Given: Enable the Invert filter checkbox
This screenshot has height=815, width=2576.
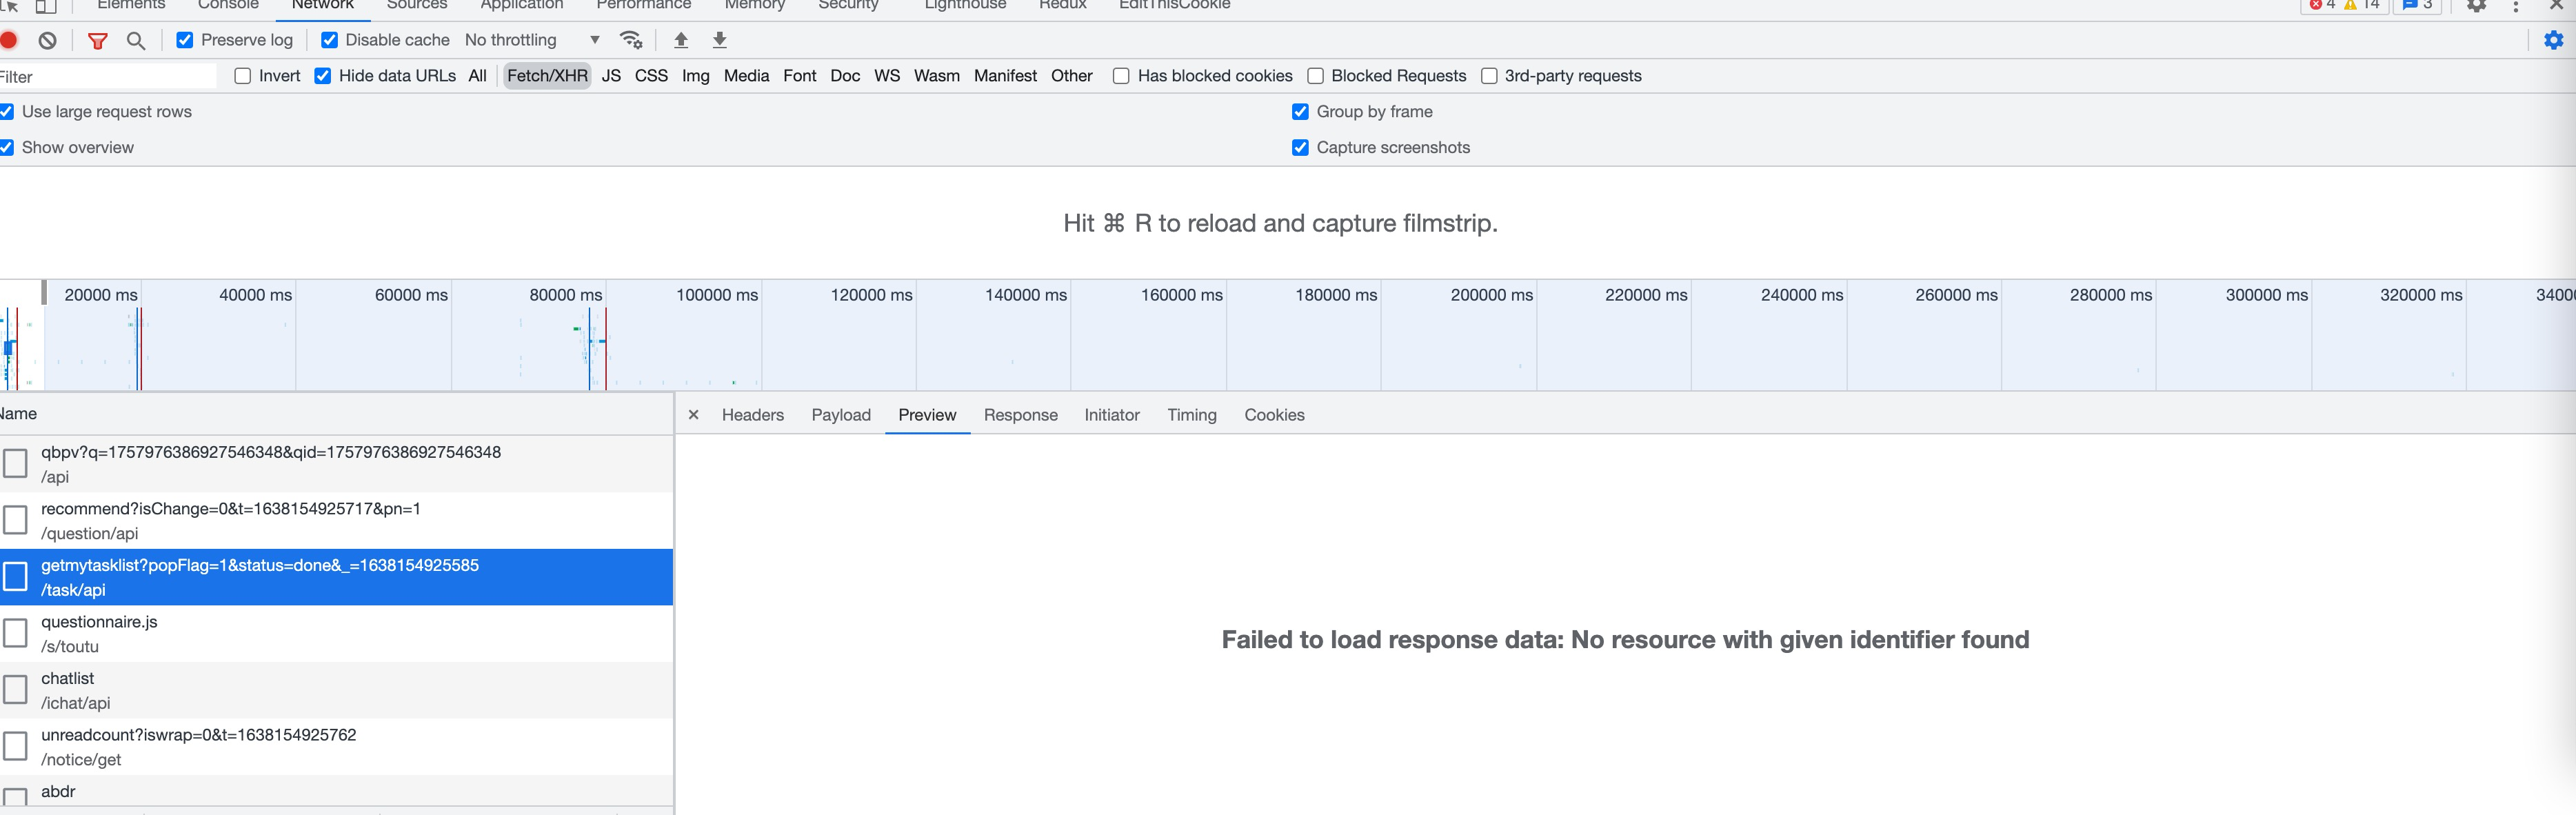Looking at the screenshot, I should (242, 76).
